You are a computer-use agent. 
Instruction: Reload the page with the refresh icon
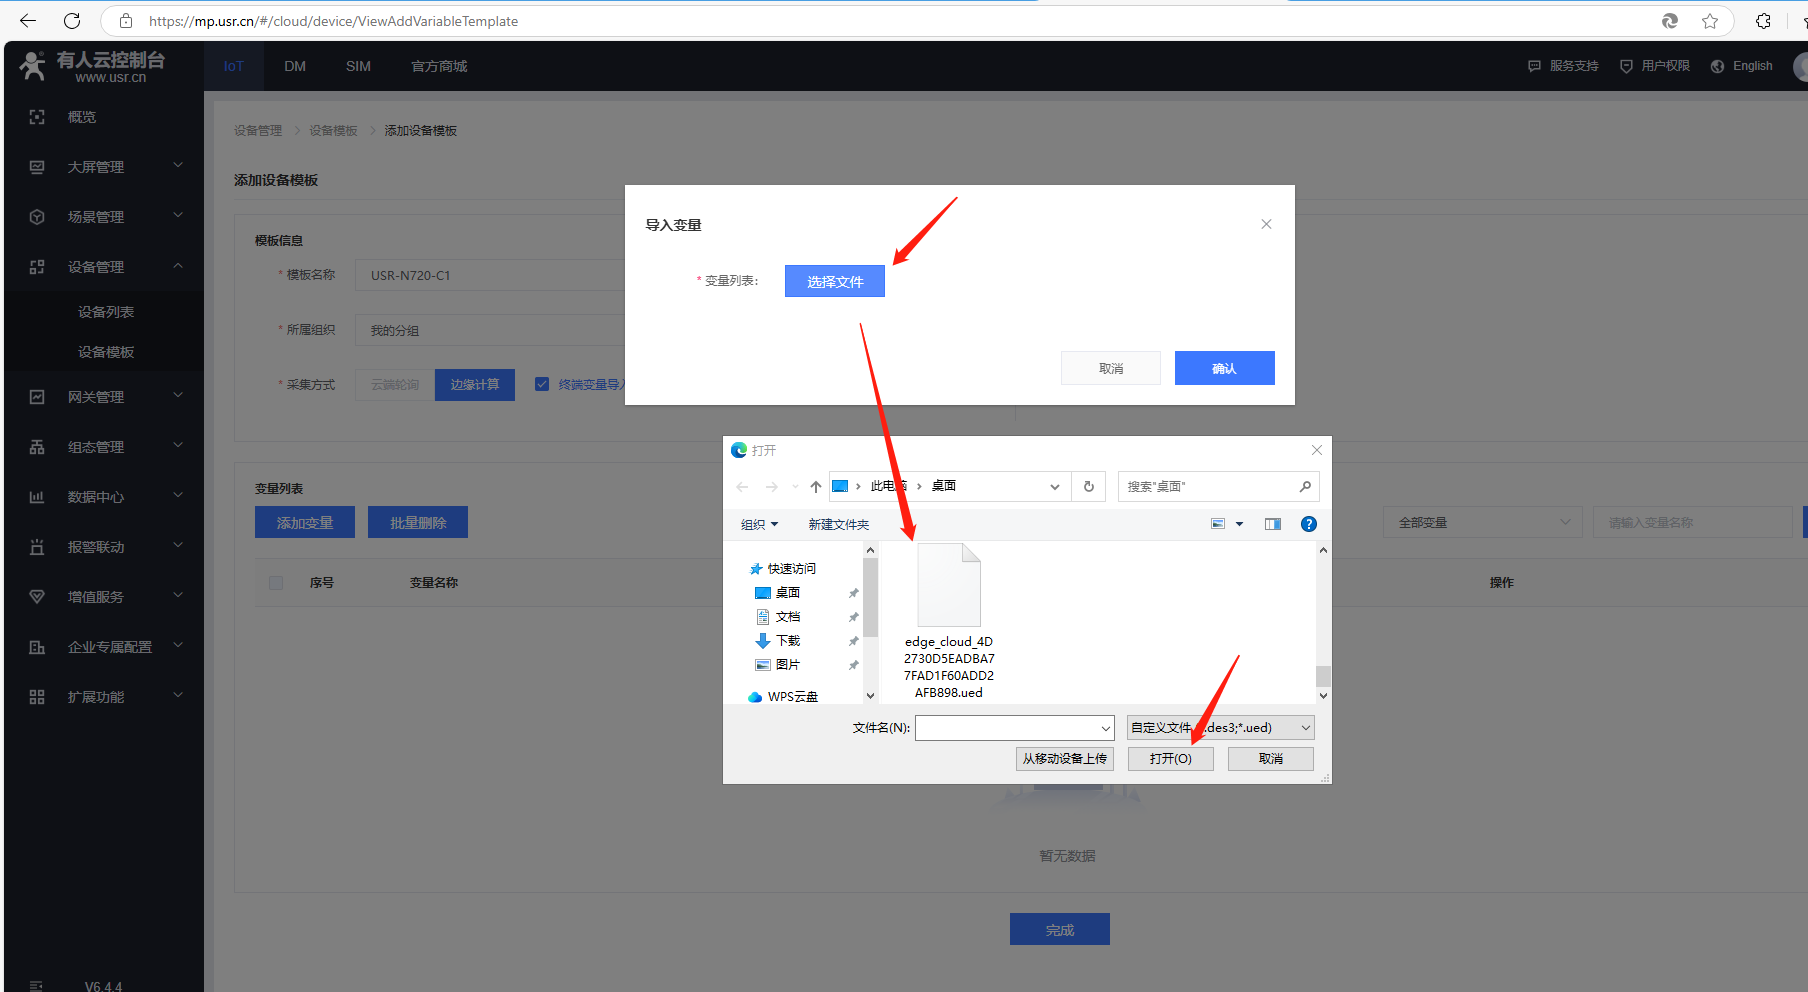(72, 21)
